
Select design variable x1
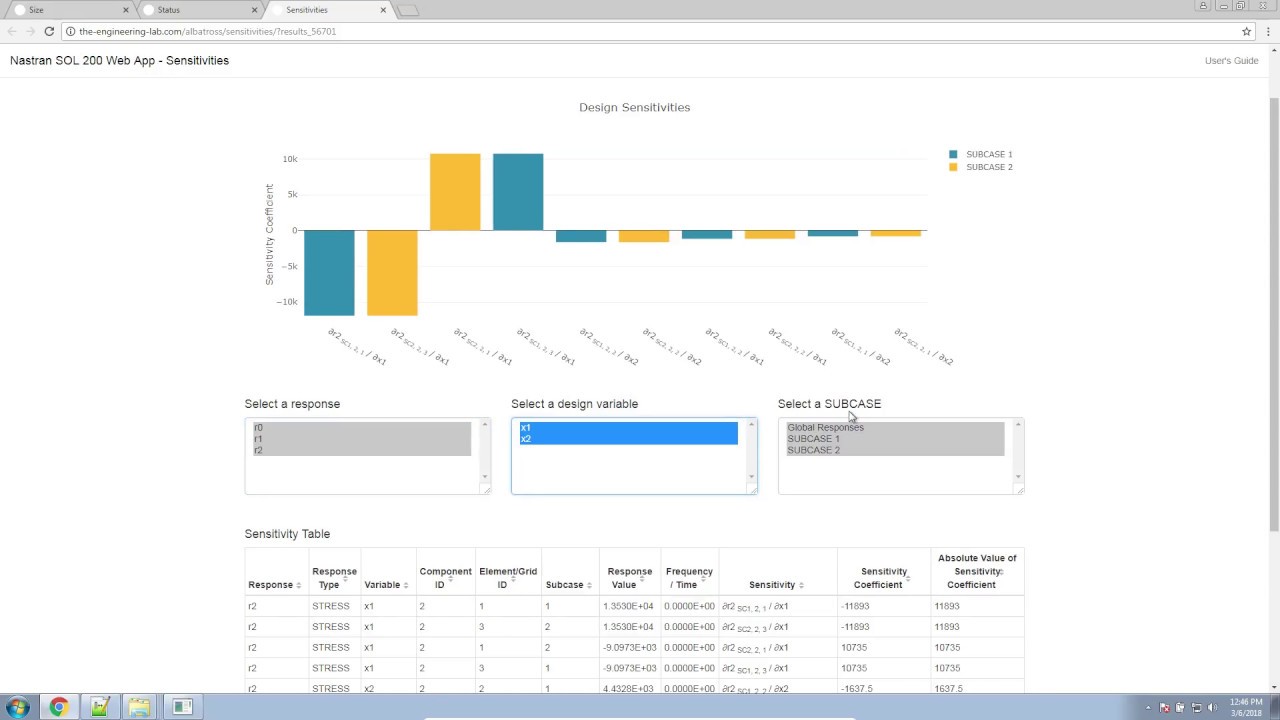[x=628, y=427]
